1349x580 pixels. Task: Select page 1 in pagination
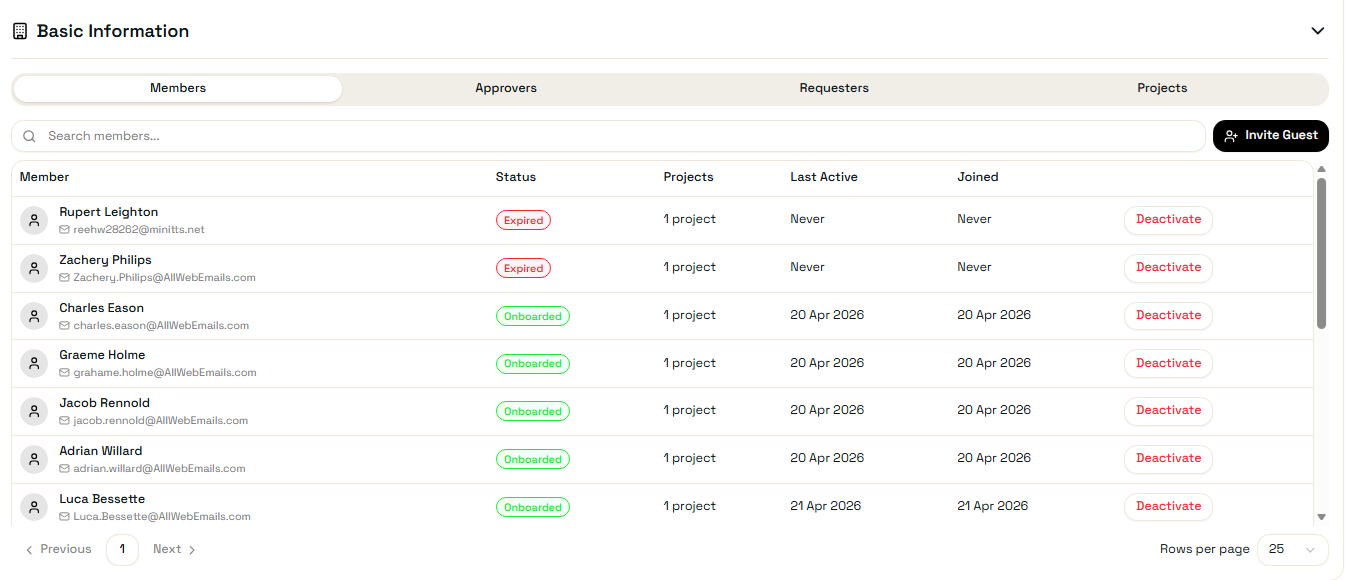click(x=122, y=549)
